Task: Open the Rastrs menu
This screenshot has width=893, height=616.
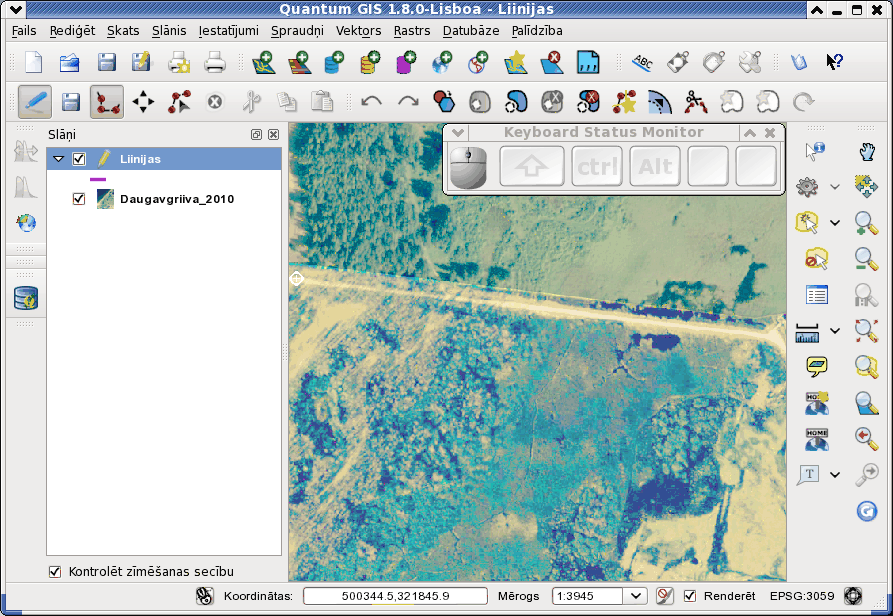Action: coord(412,31)
